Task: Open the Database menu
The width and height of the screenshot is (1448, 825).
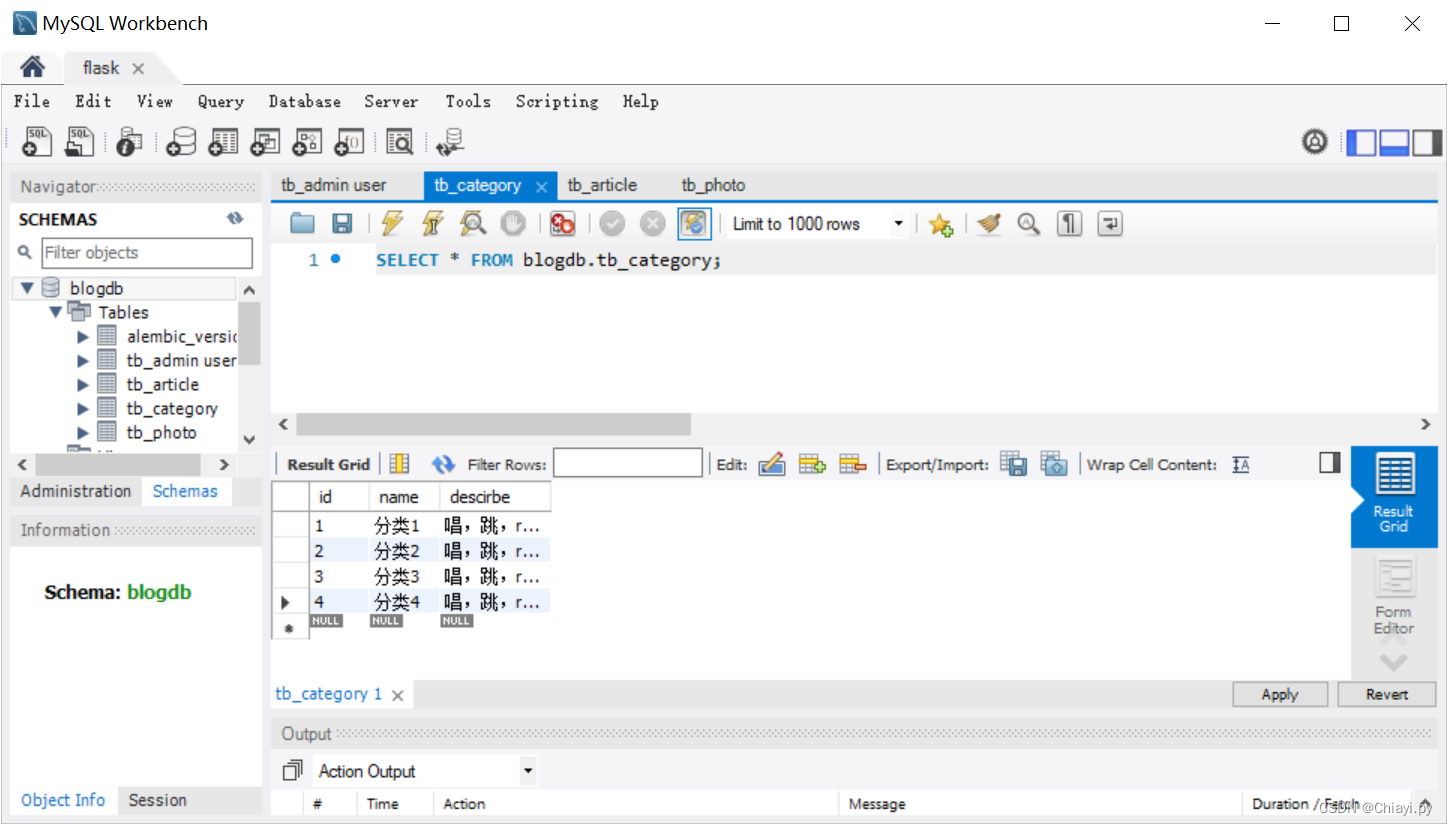Action: click(305, 101)
